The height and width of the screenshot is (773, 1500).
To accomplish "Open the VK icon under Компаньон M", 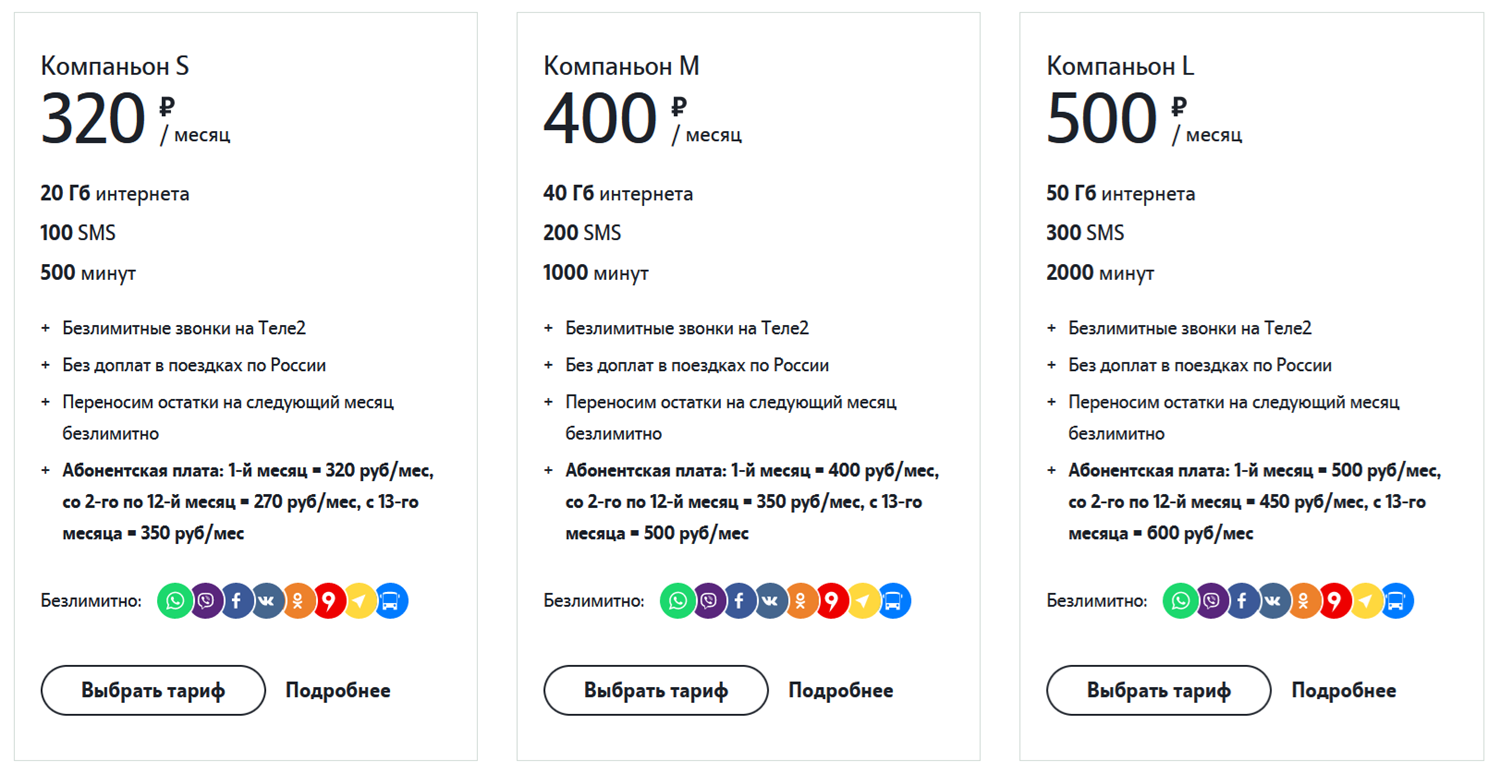I will point(771,601).
